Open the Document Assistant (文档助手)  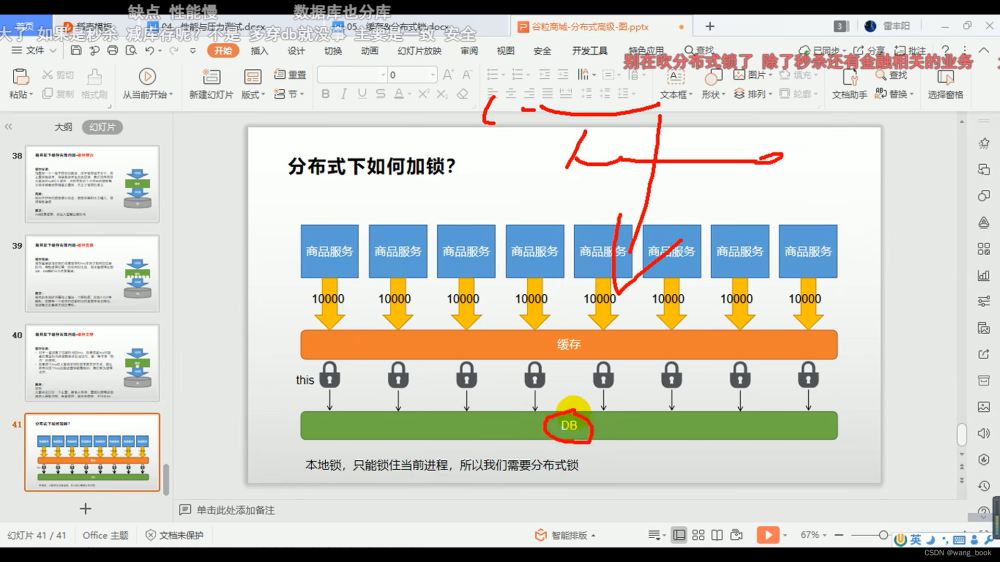(x=849, y=83)
